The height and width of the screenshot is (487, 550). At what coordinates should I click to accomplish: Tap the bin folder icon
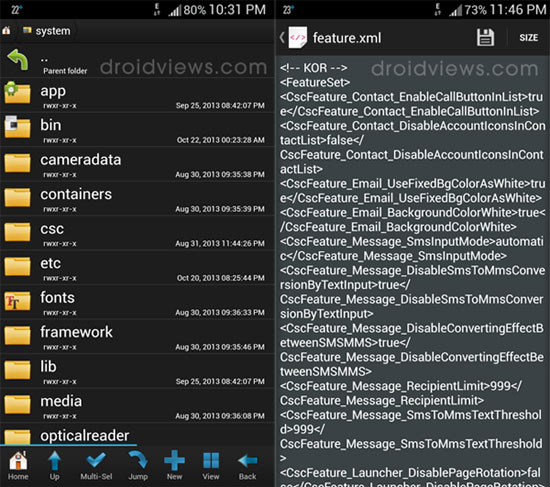(x=17, y=127)
